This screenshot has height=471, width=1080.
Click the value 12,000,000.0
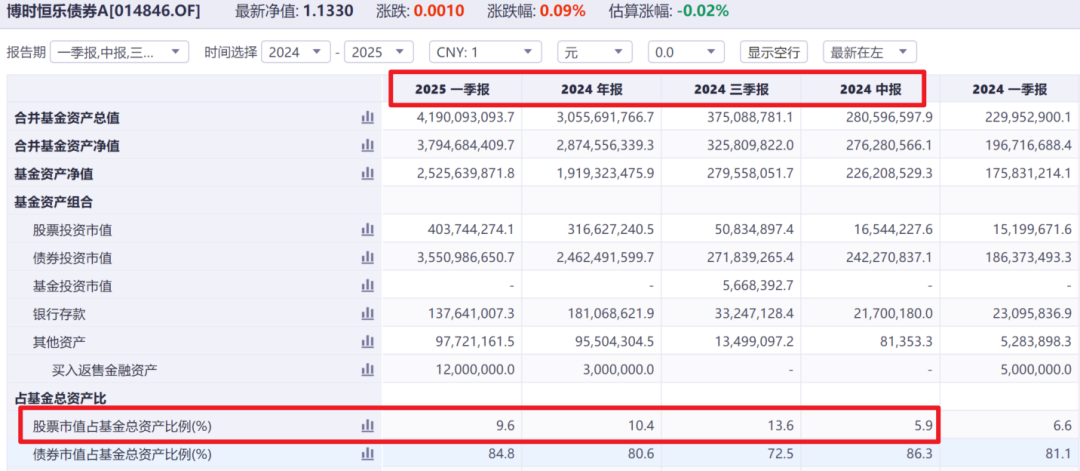(x=475, y=370)
